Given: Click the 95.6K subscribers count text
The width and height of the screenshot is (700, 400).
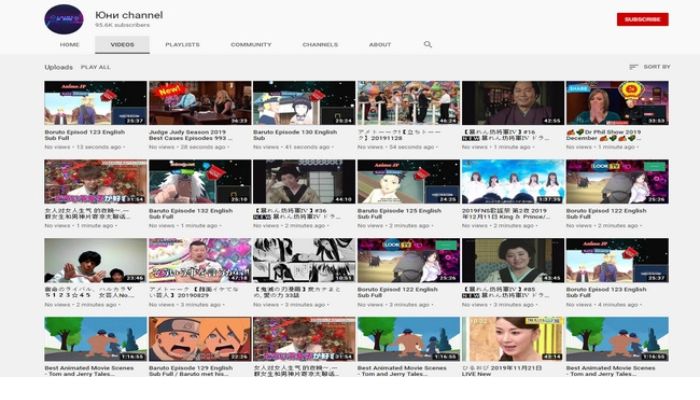Looking at the screenshot, I should 122,25.
